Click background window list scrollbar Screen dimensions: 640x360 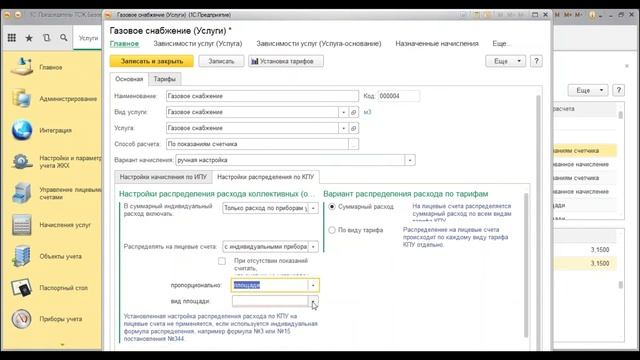pyautogui.click(x=620, y=116)
